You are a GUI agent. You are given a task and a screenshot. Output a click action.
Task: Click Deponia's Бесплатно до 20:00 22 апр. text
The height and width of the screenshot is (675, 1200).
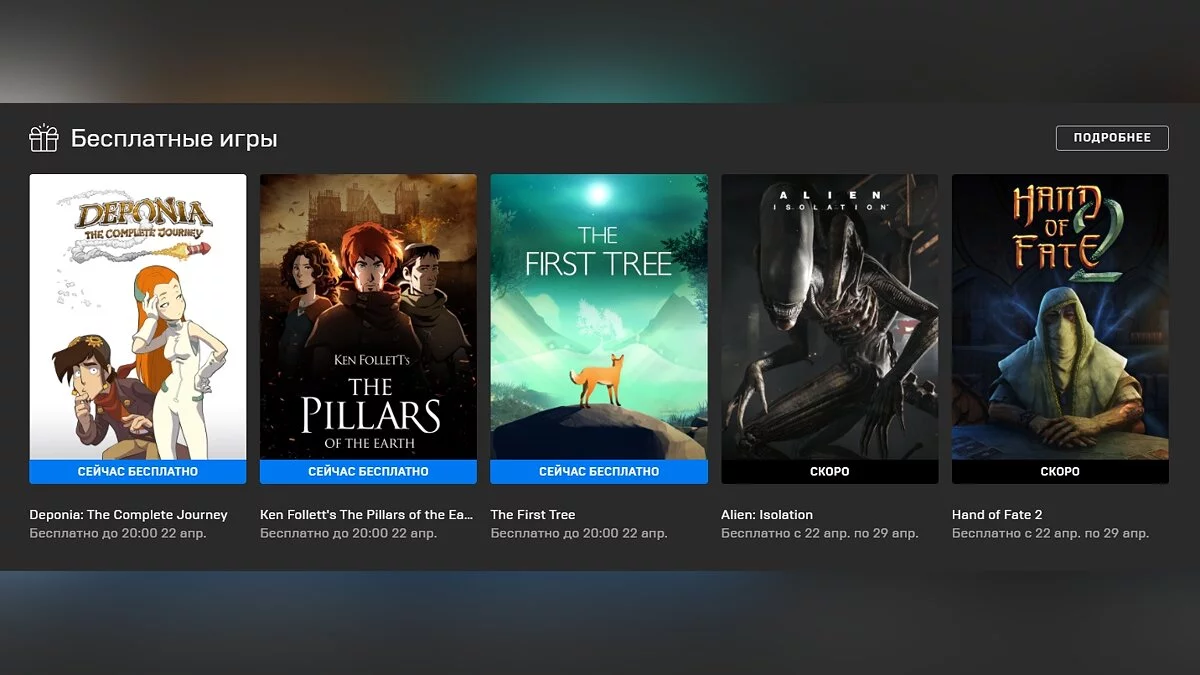pyautogui.click(x=118, y=534)
